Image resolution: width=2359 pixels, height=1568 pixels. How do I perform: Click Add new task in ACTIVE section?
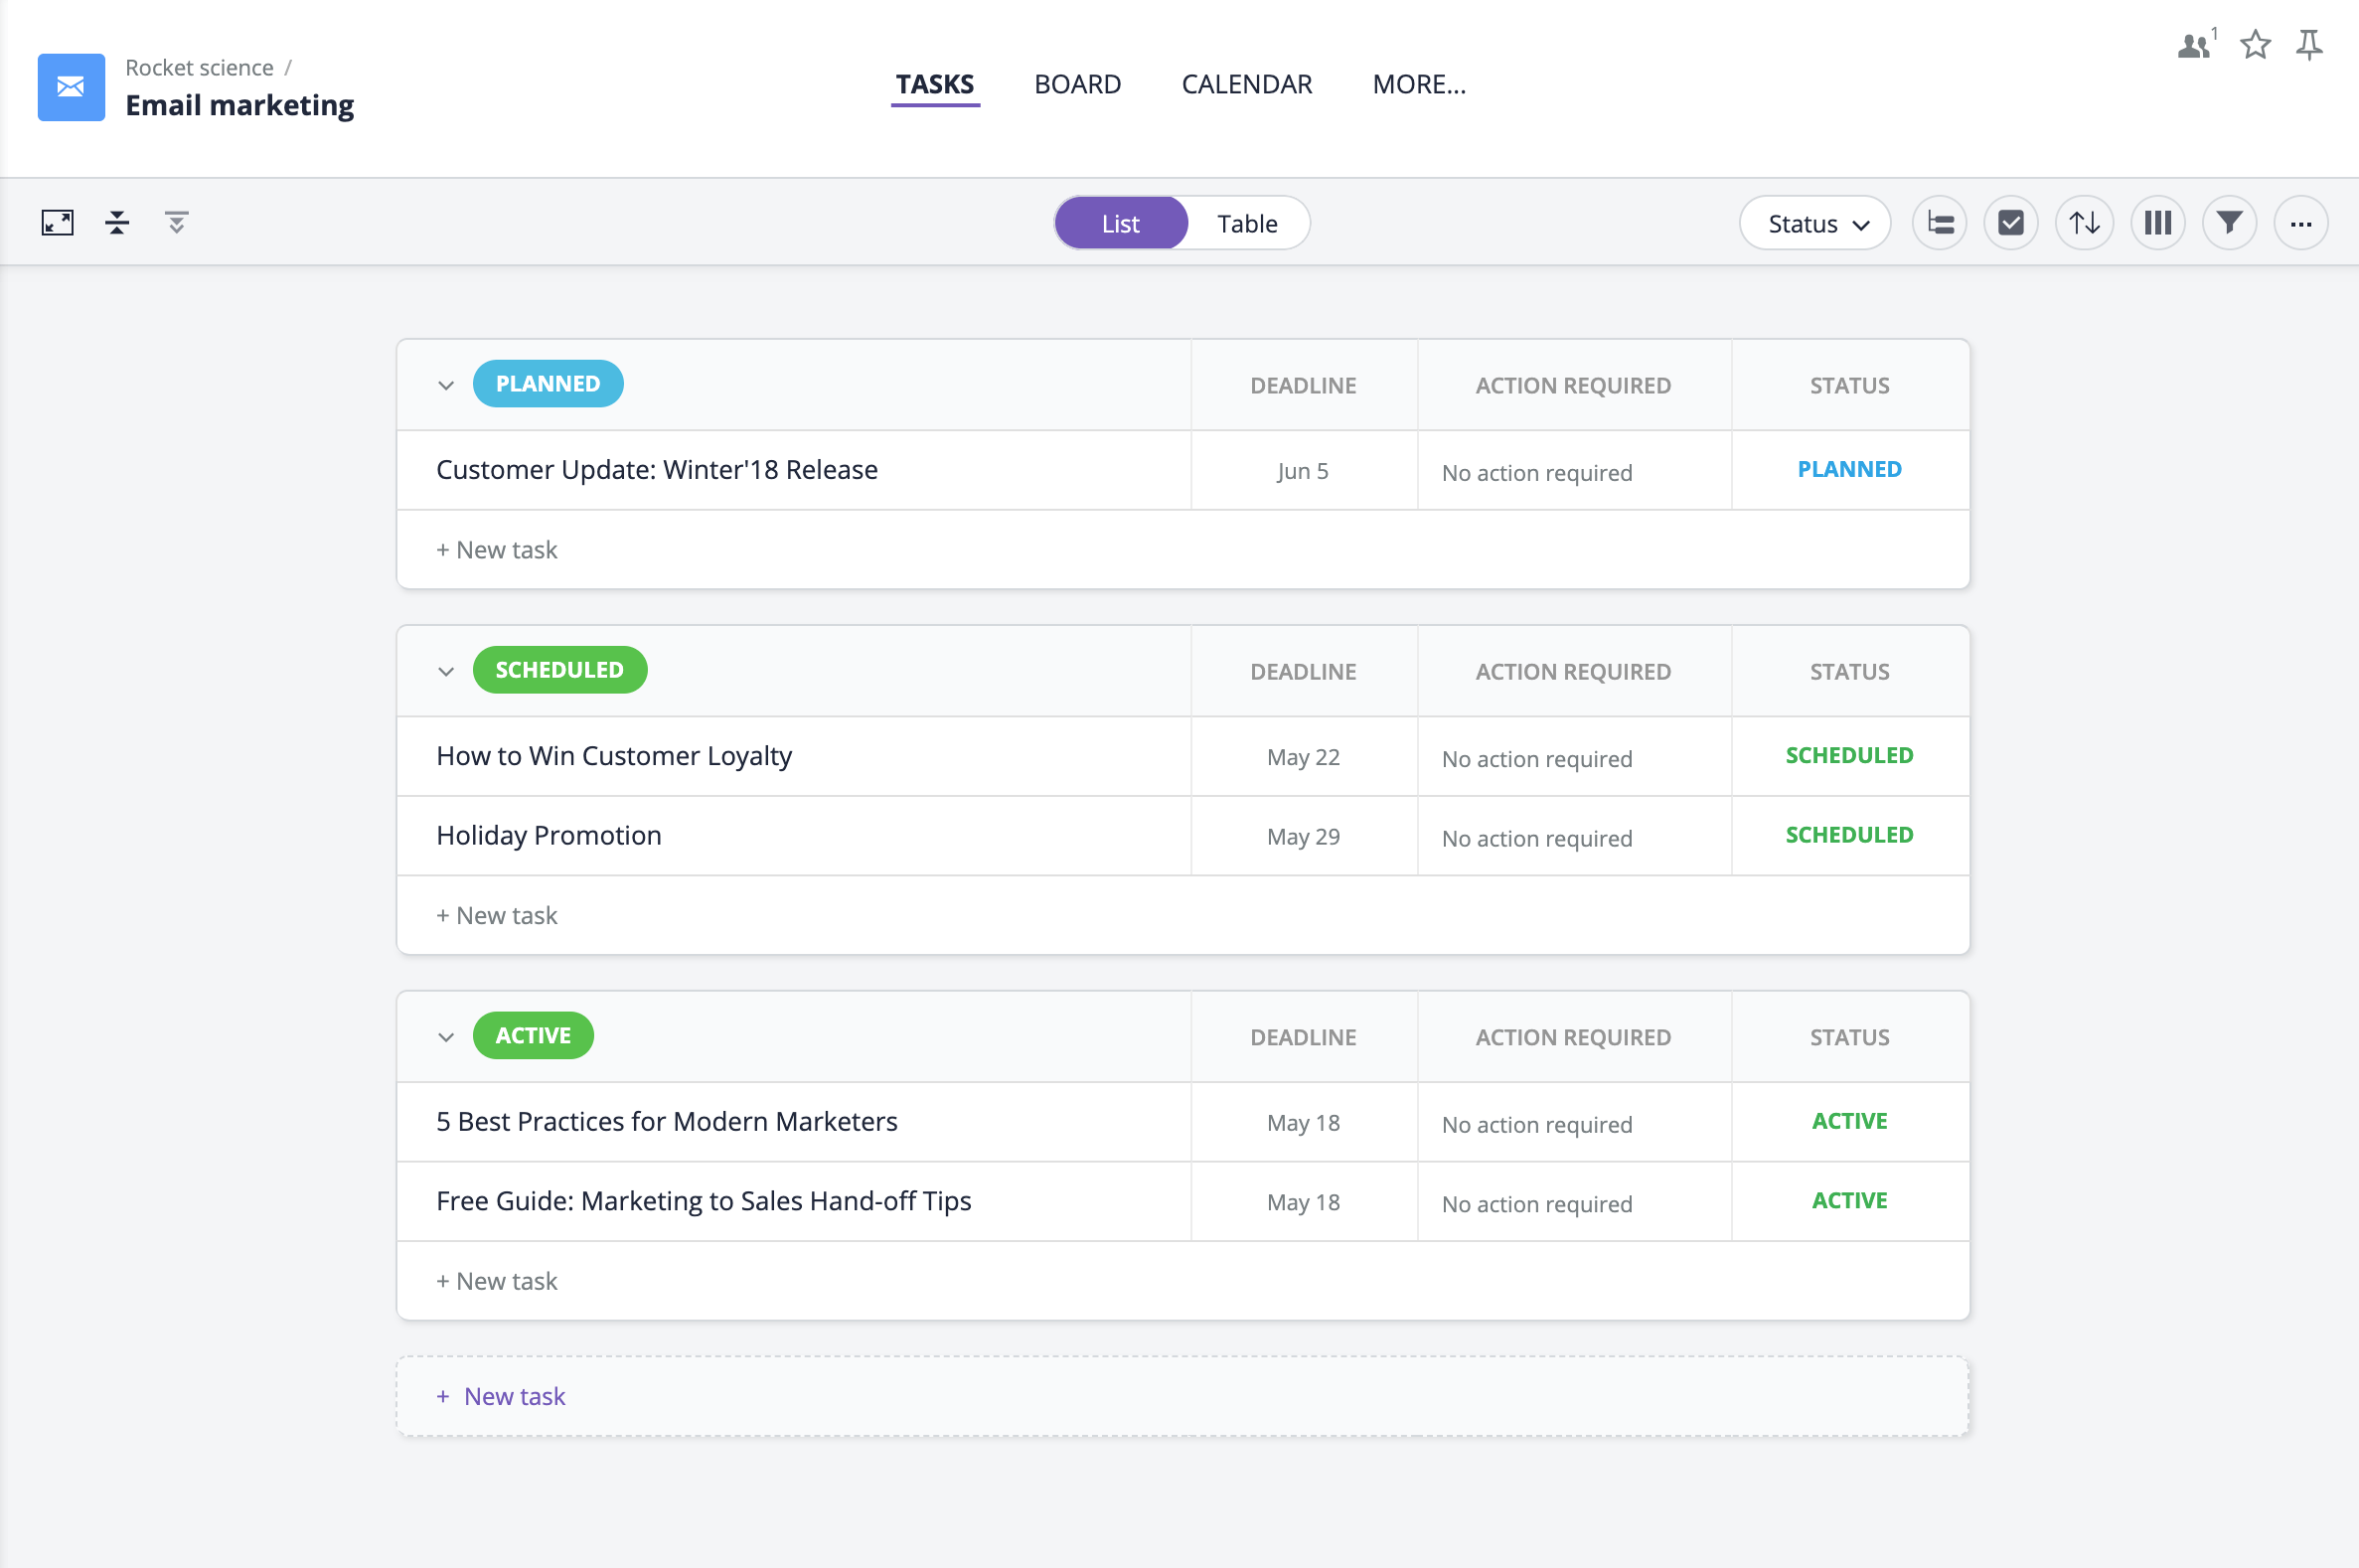[497, 1279]
